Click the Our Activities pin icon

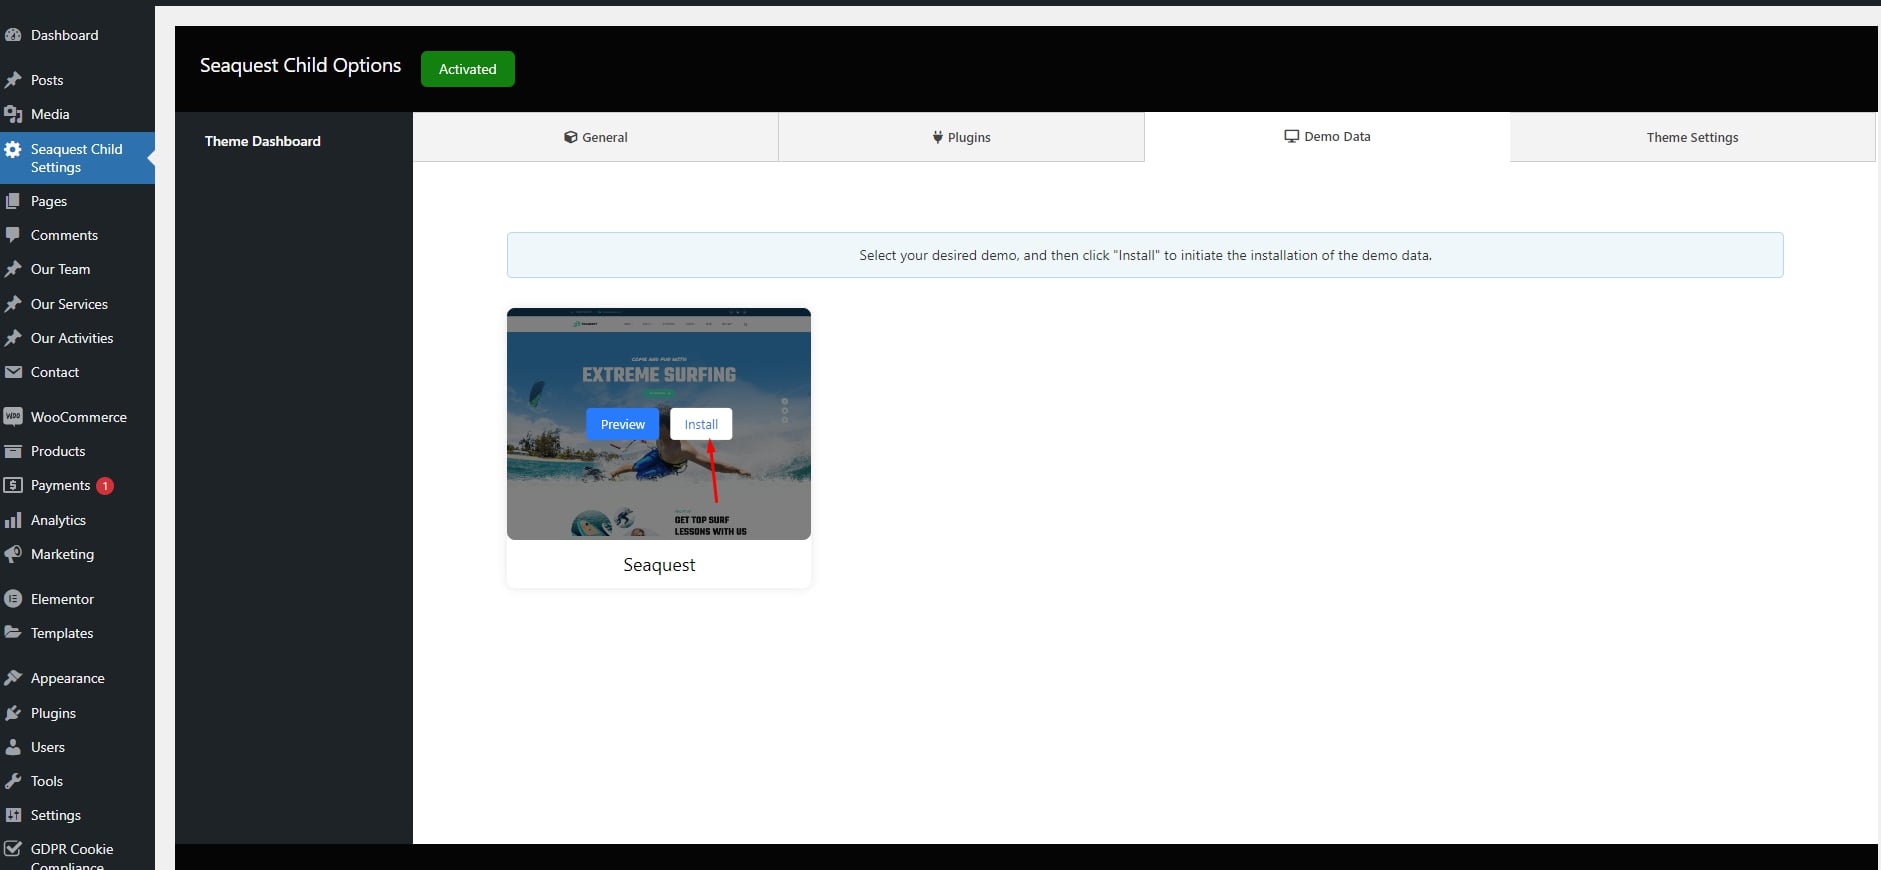[x=13, y=338]
